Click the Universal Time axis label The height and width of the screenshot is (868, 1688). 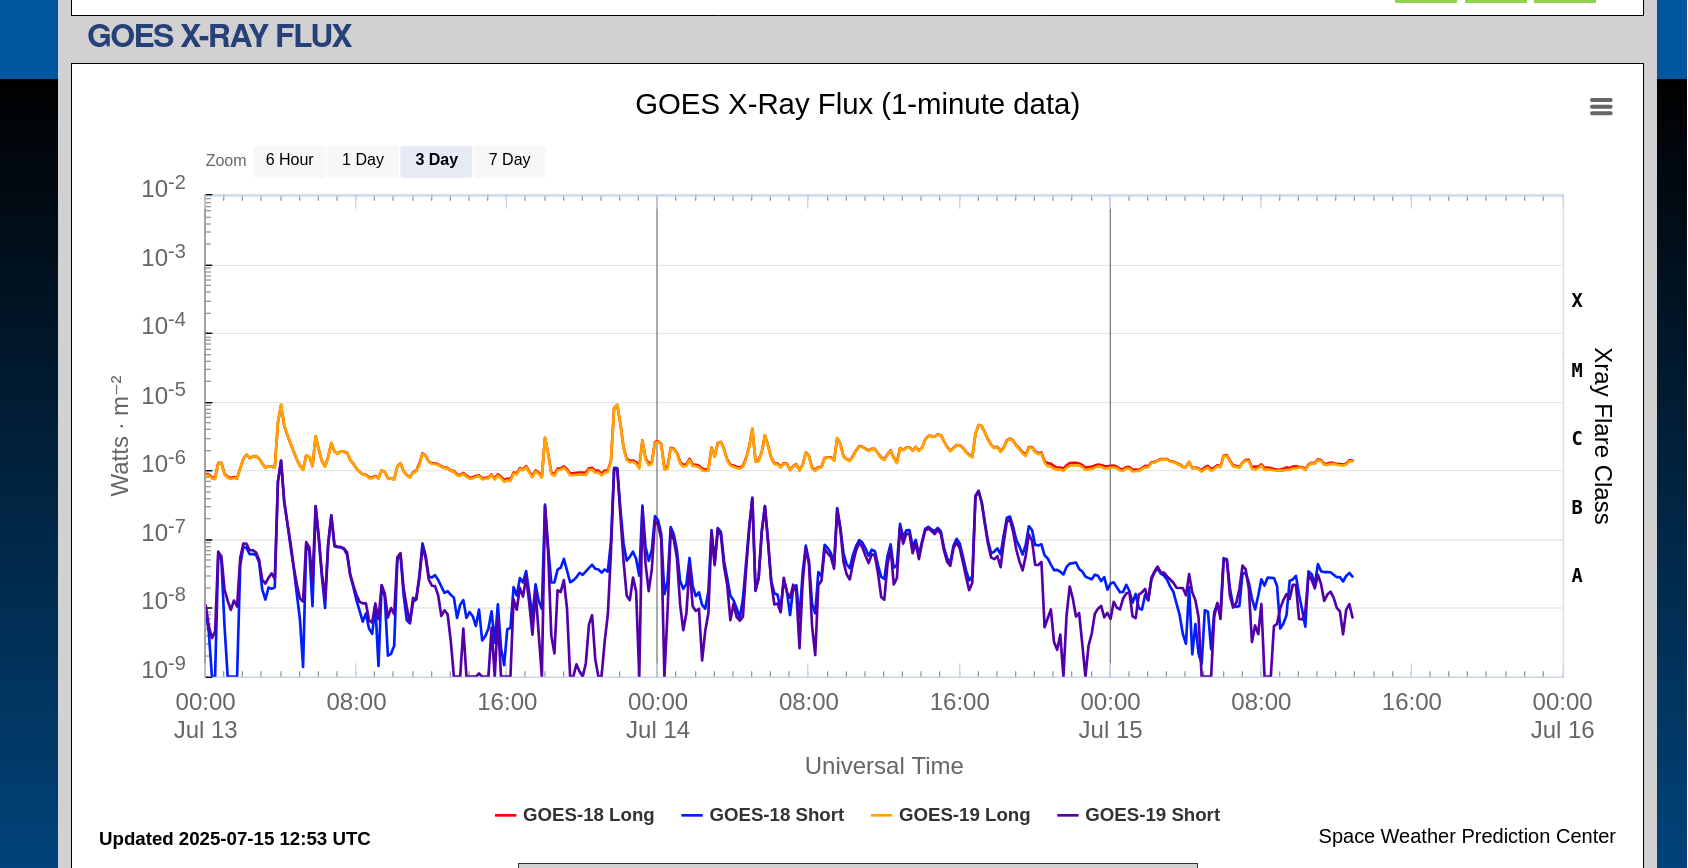coord(884,766)
